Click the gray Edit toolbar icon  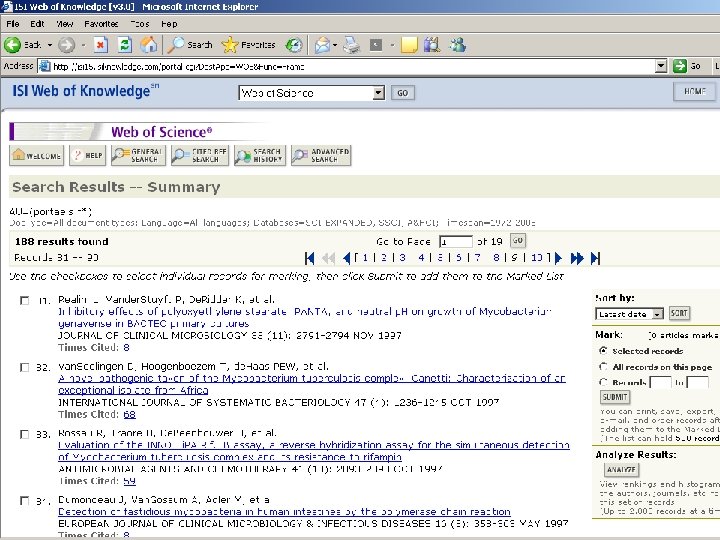pyautogui.click(x=376, y=45)
